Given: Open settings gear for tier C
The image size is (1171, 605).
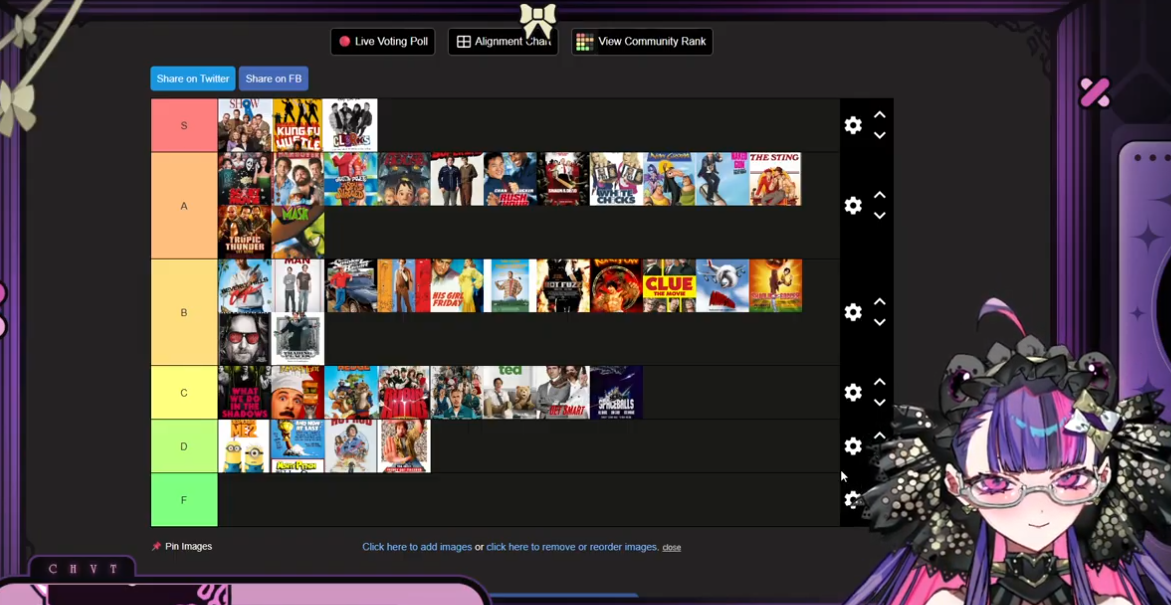Looking at the screenshot, I should [x=853, y=392].
